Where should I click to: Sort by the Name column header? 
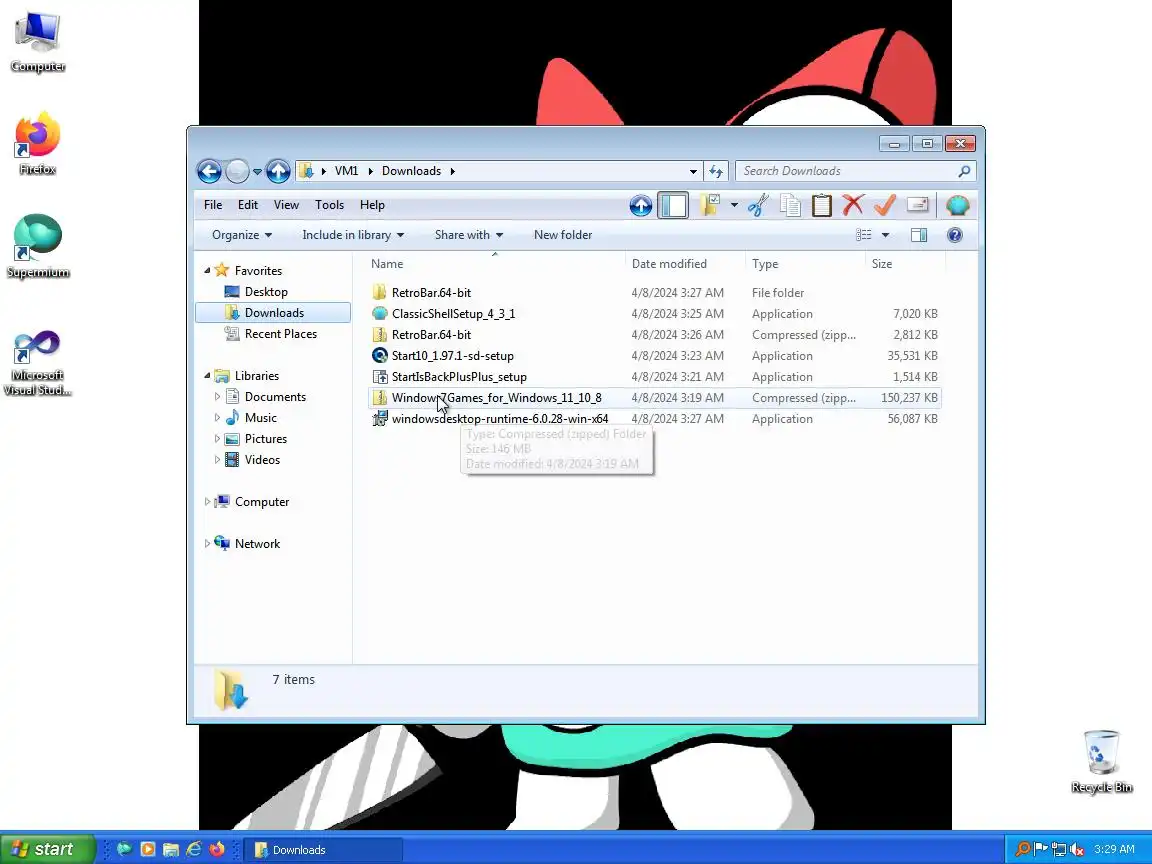495,264
